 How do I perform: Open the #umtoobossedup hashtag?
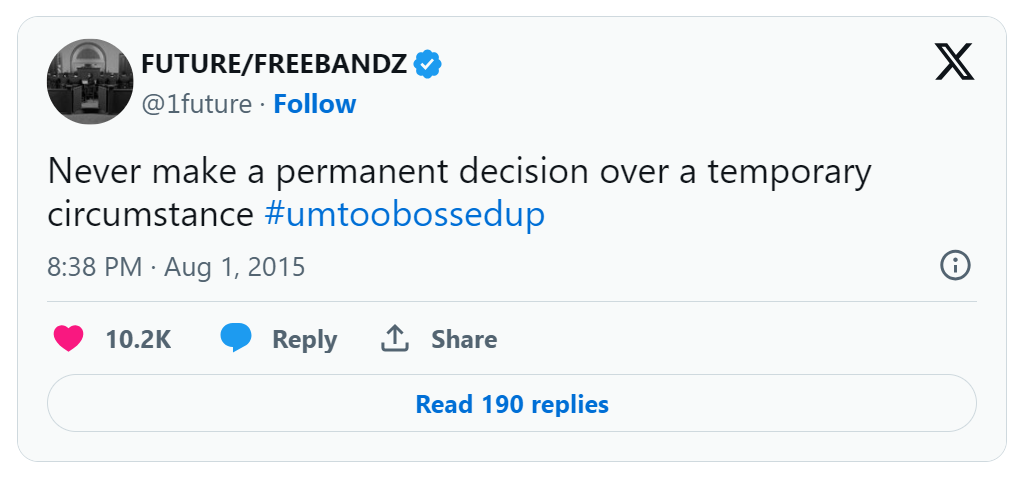pyautogui.click(x=405, y=215)
